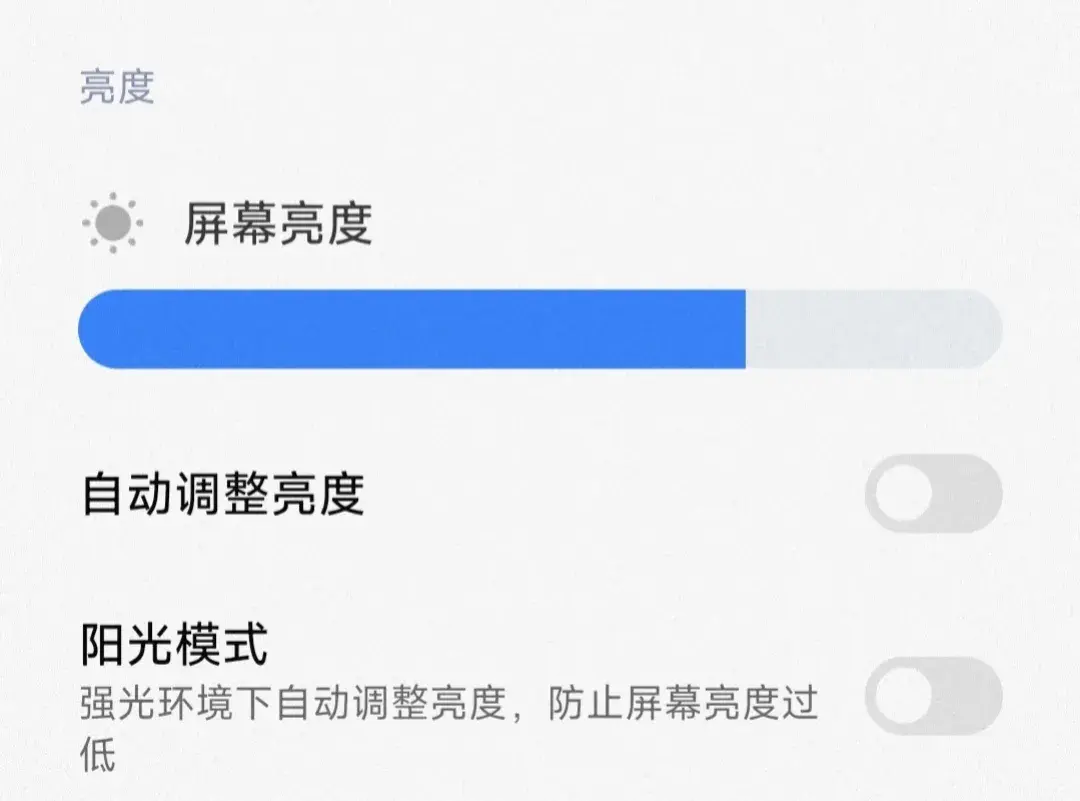Tap the 亮度 section header
Screen dimensions: 1080x801
coord(117,88)
